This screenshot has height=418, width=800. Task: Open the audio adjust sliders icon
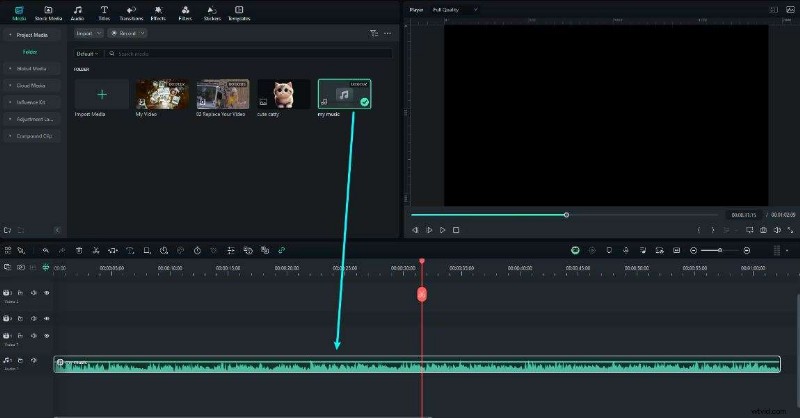[x=231, y=251]
